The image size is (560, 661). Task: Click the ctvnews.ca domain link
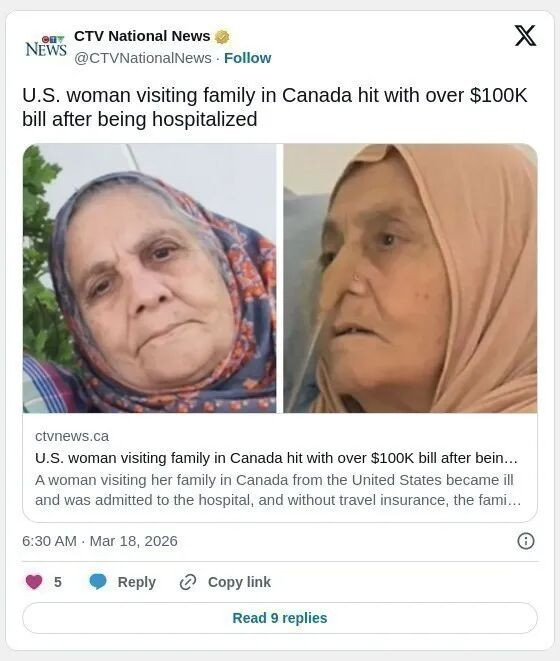72,436
